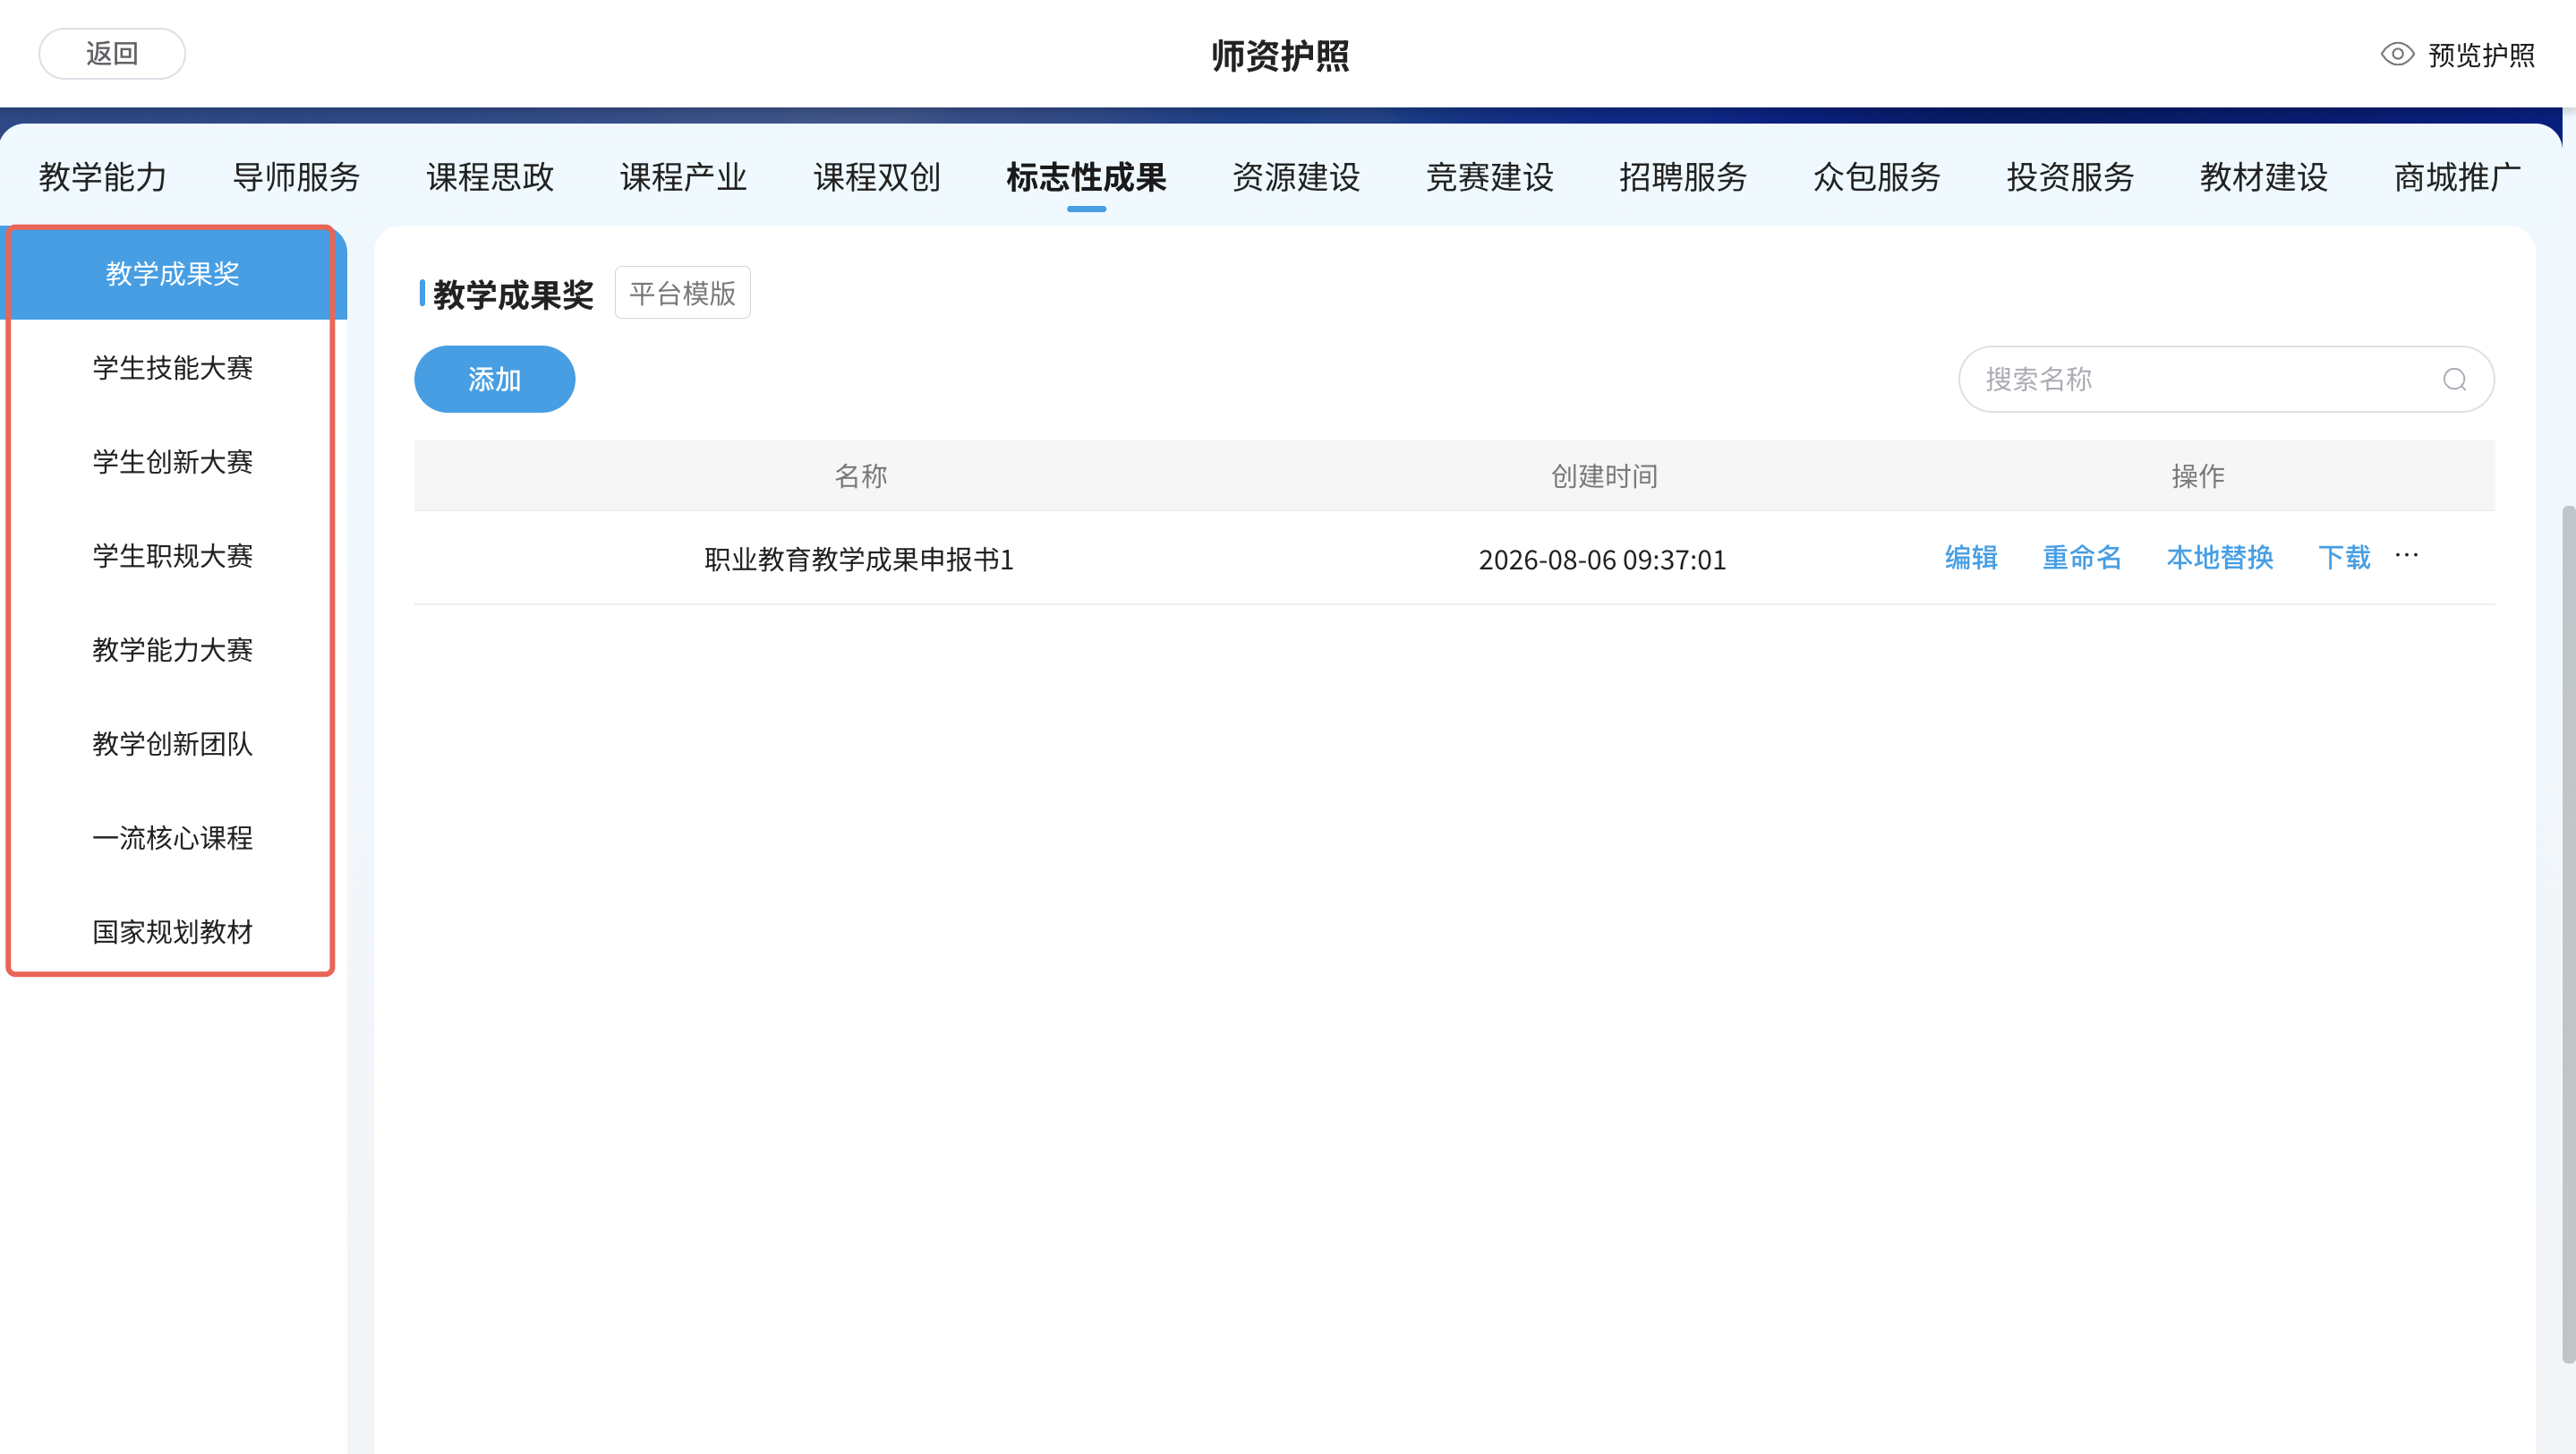Click 重命名 in the table row
This screenshot has height=1454, width=2576.
[x=2082, y=557]
